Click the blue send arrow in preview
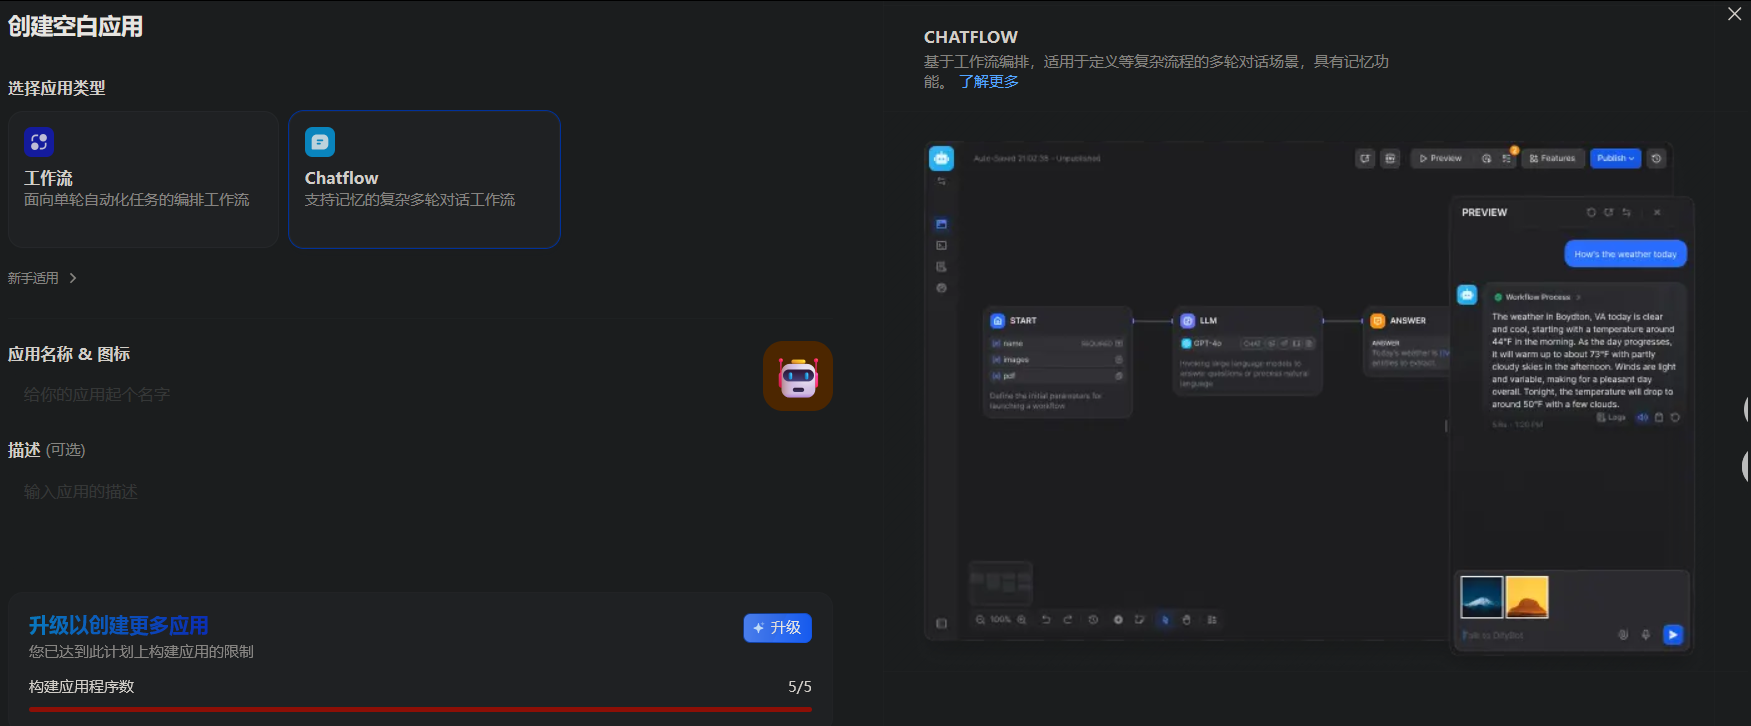Viewport: 1751px width, 726px height. (x=1673, y=635)
